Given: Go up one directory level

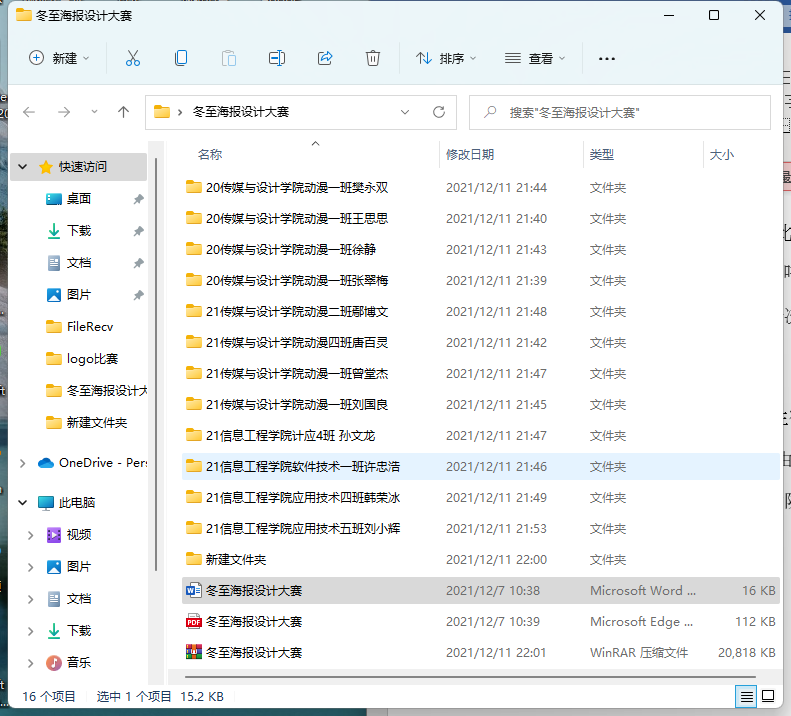Looking at the screenshot, I should (123, 112).
